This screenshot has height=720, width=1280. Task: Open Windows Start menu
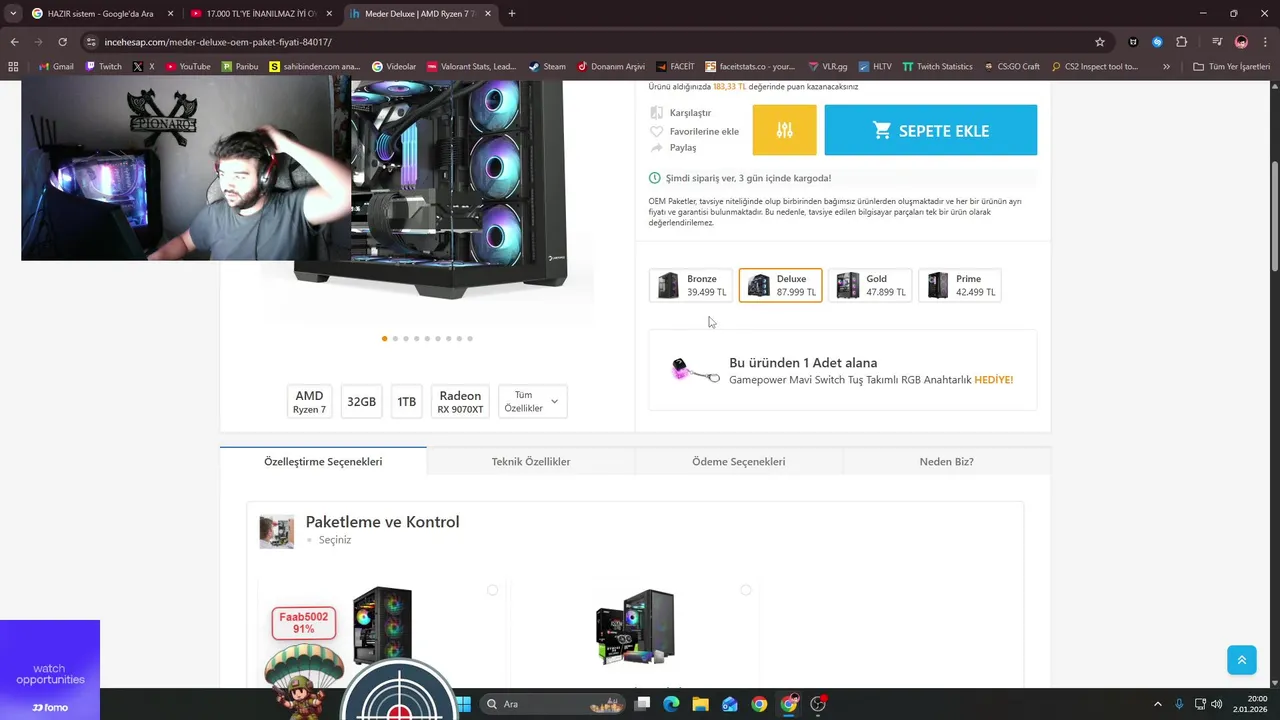[465, 704]
